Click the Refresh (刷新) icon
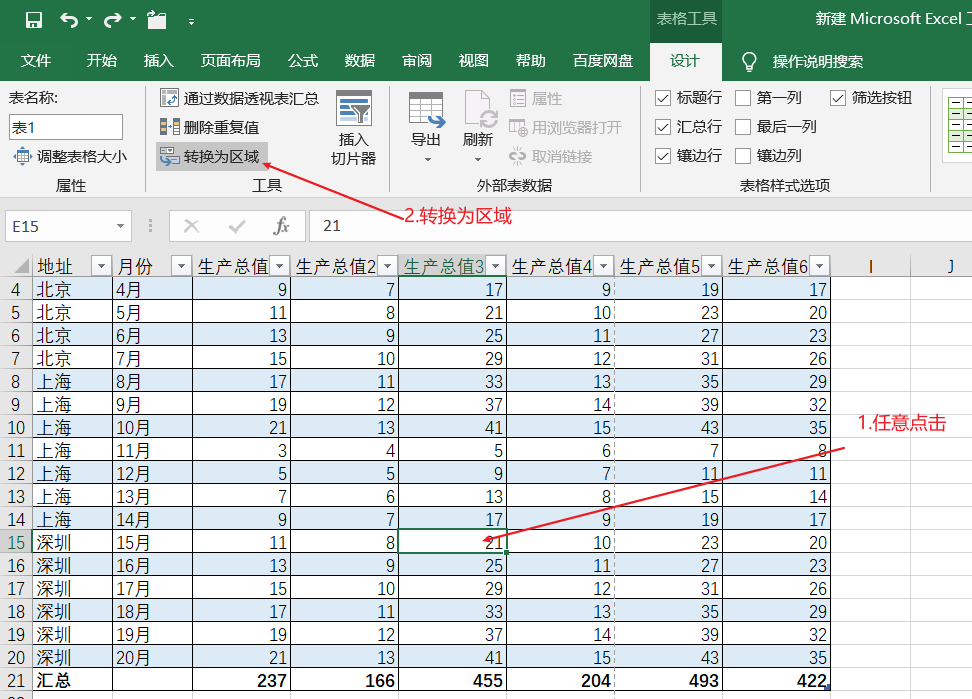 pyautogui.click(x=479, y=110)
